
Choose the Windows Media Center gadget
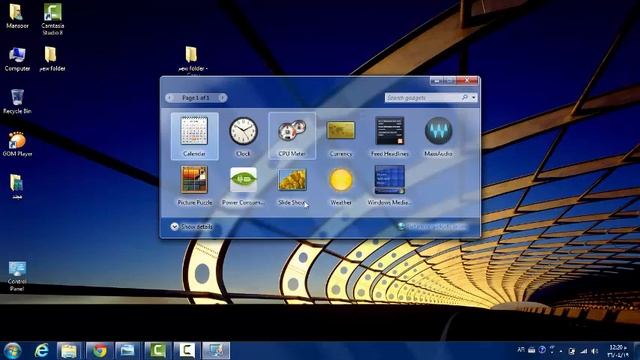click(x=390, y=185)
